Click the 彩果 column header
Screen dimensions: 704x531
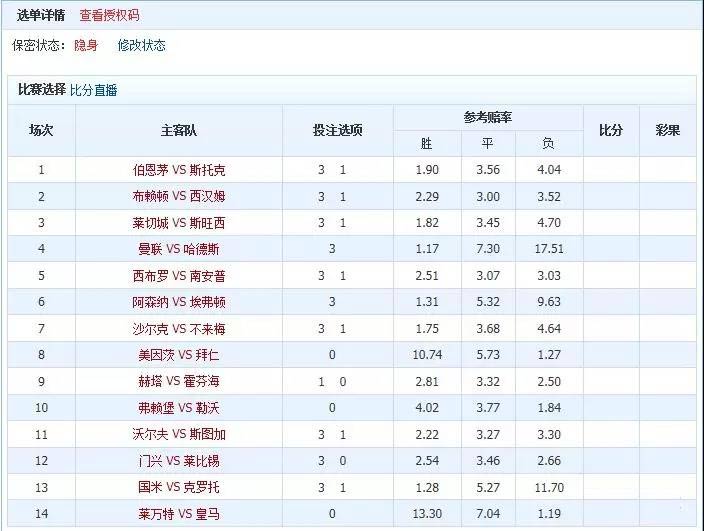point(667,130)
